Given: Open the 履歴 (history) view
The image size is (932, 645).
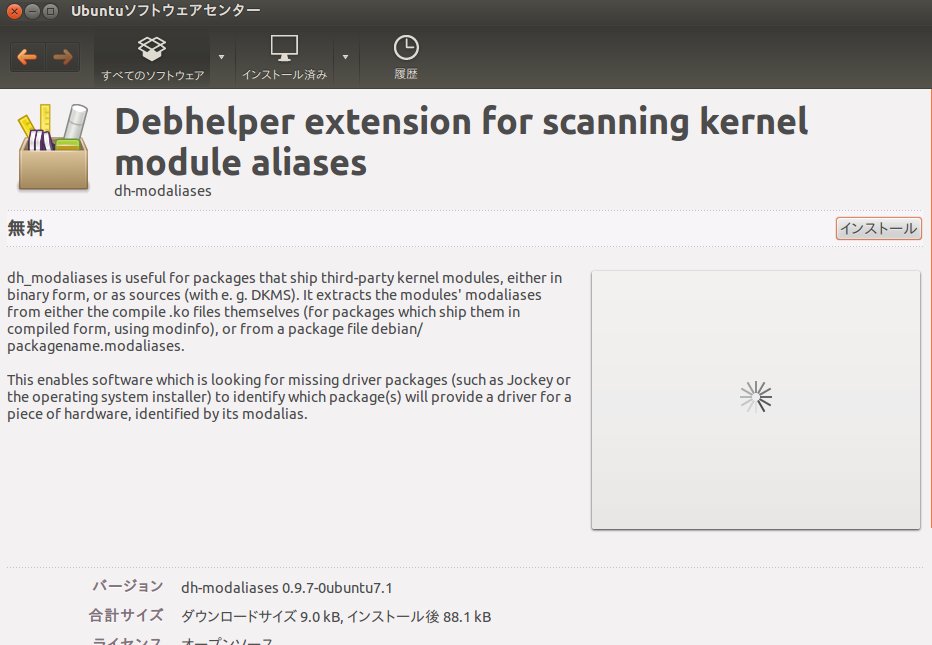Looking at the screenshot, I should click(x=406, y=58).
